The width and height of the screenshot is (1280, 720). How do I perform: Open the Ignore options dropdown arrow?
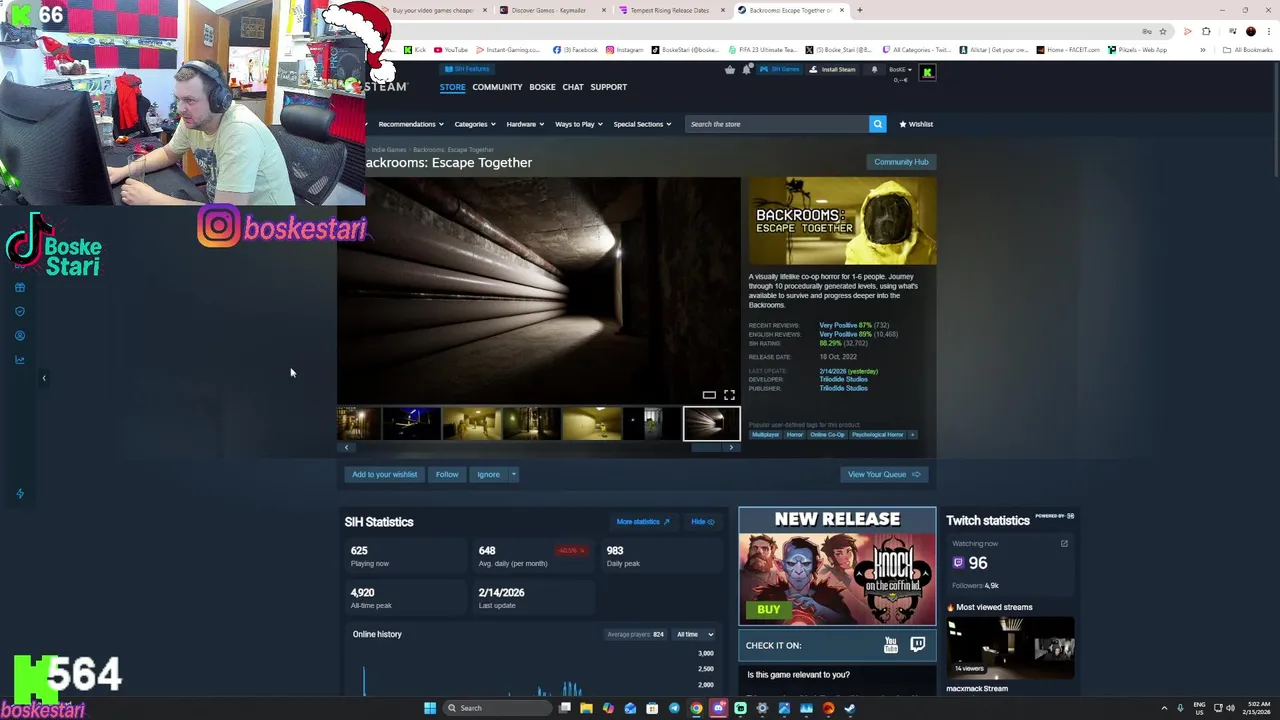pos(513,475)
